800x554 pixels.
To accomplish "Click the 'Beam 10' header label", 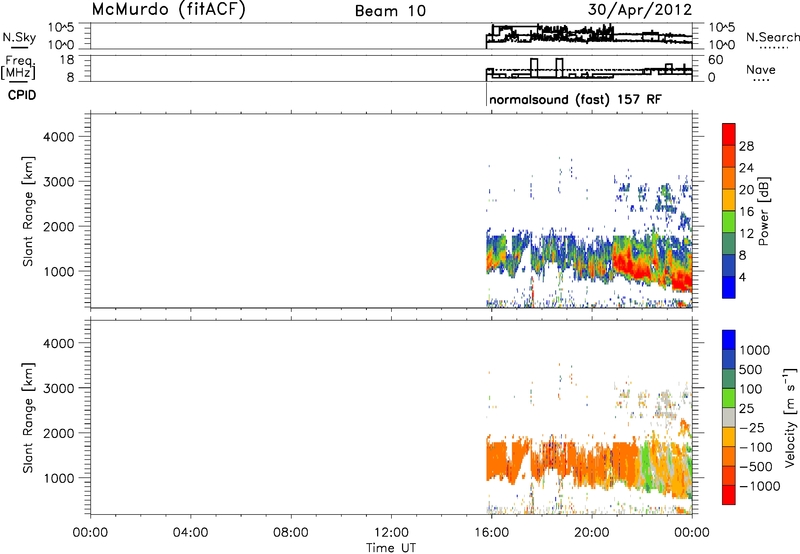I will coord(390,11).
